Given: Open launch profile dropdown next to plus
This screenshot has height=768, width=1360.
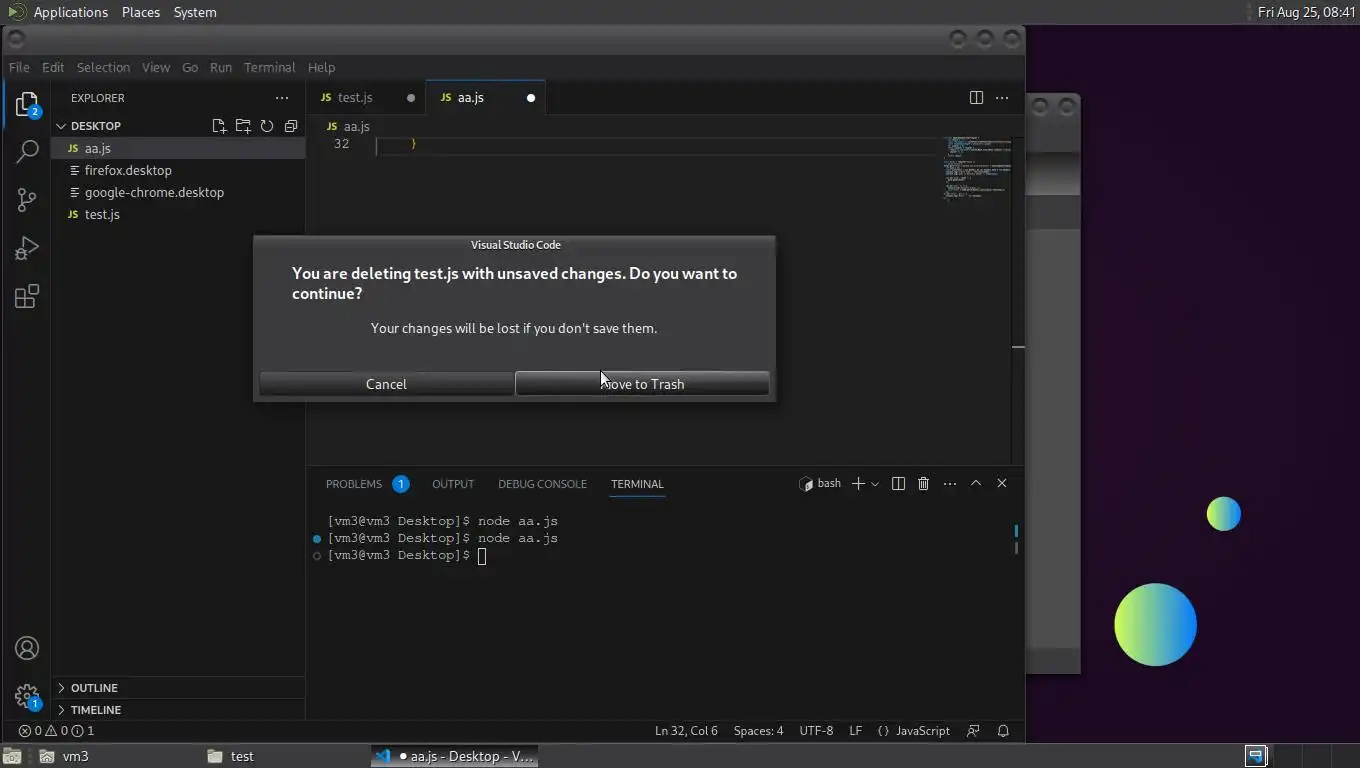Looking at the screenshot, I should click(875, 484).
